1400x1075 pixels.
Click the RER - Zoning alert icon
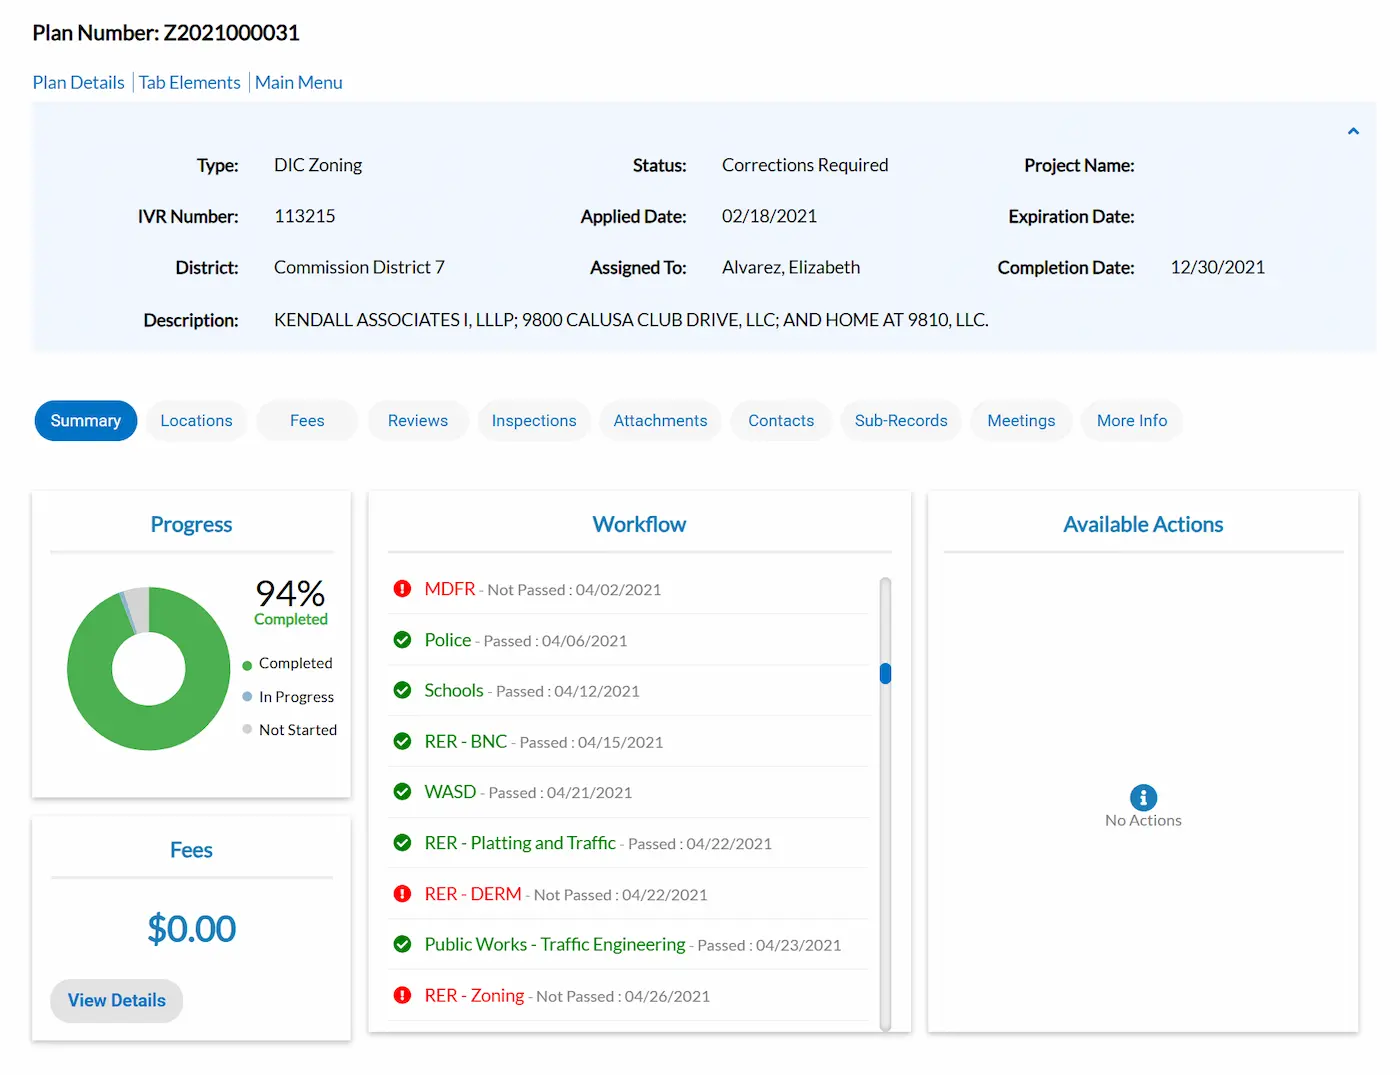402,995
